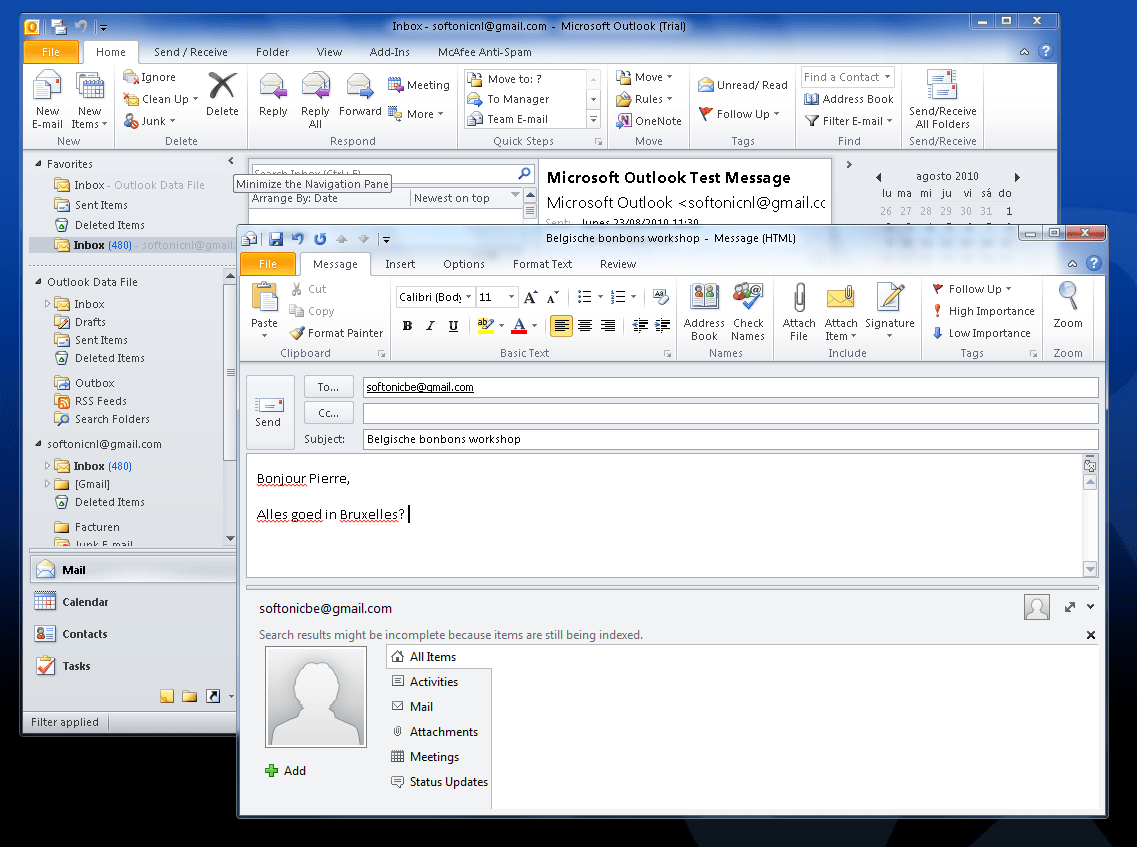This screenshot has height=847, width=1137.
Task: Click the Clear Formatting icon
Action: coord(661,297)
